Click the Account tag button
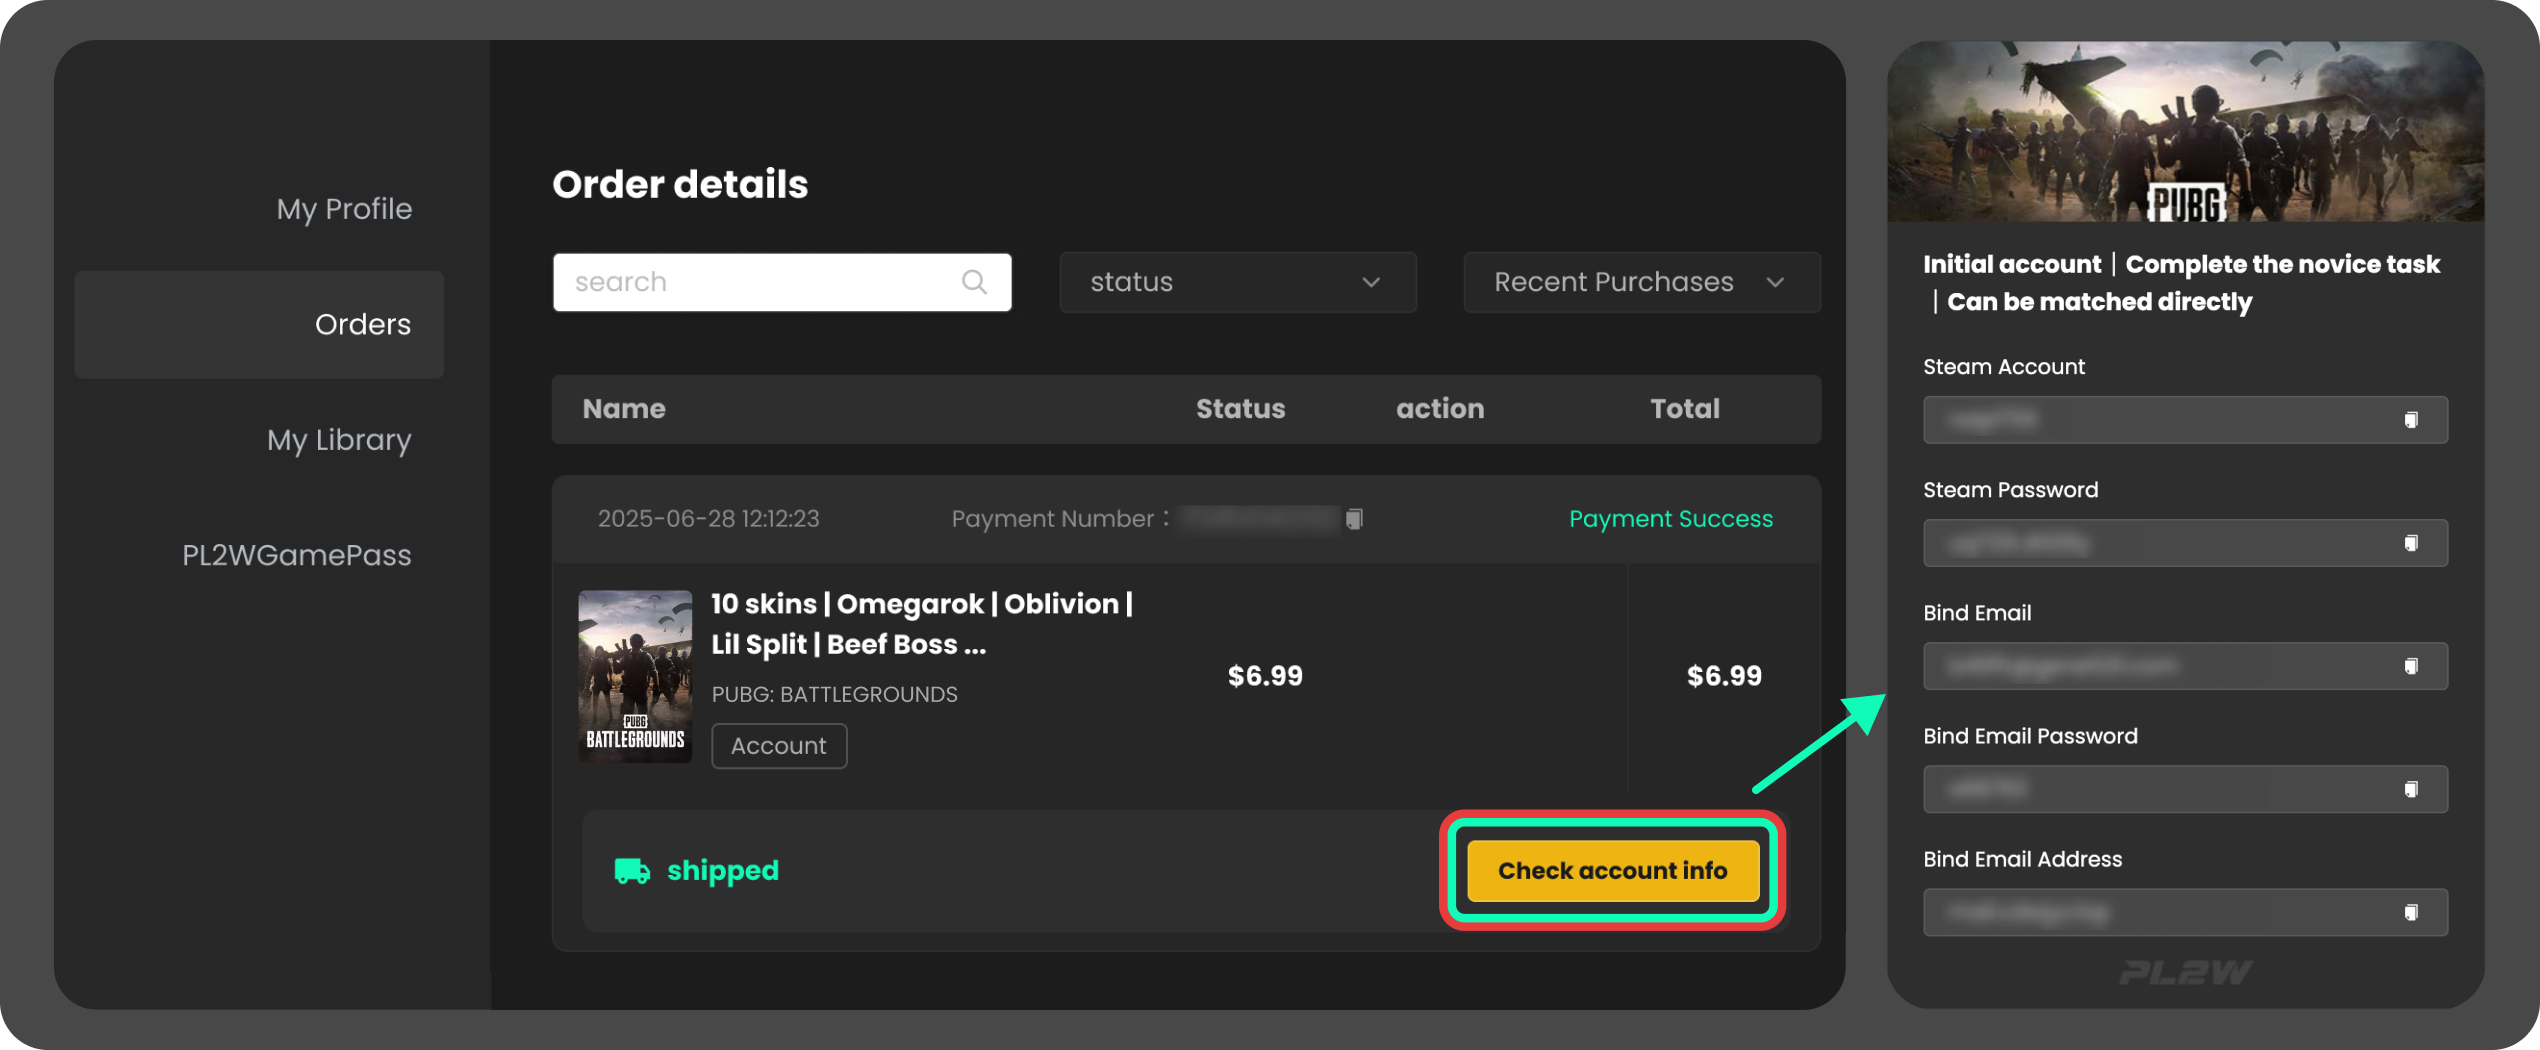 click(778, 746)
